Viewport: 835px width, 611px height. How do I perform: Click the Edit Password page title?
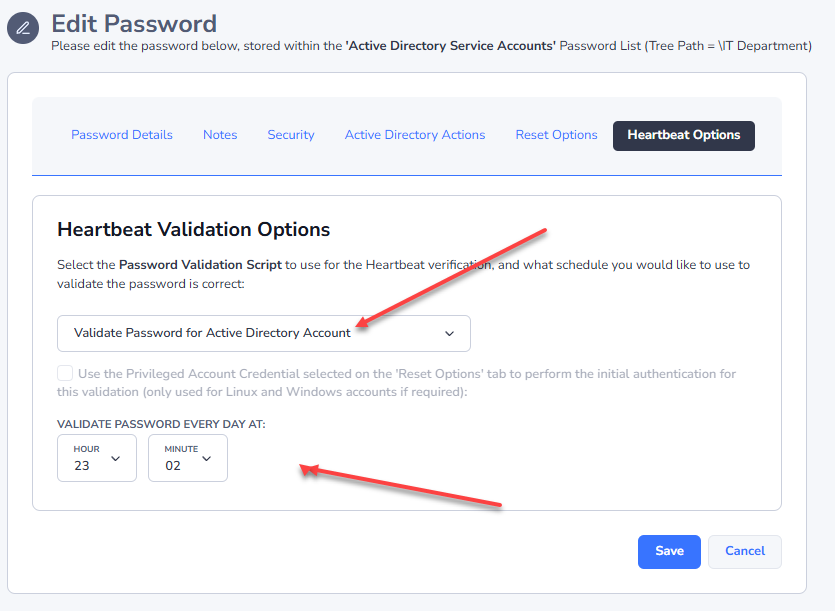tap(134, 22)
